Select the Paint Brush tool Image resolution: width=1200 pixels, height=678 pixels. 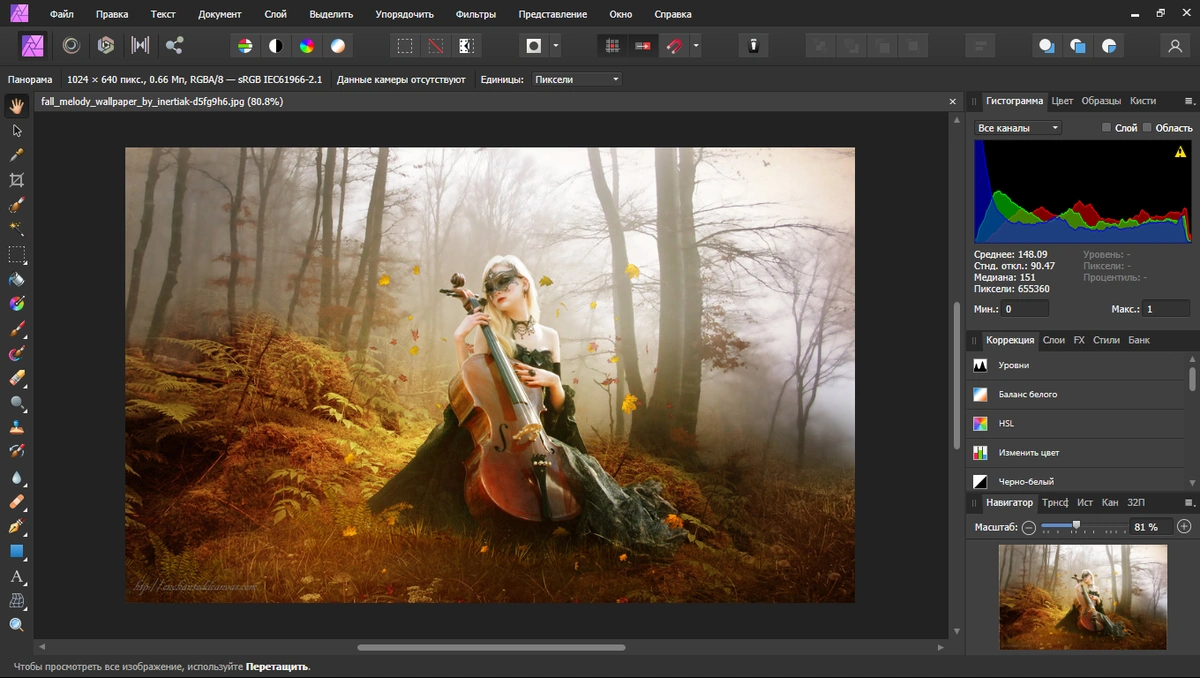click(x=17, y=329)
